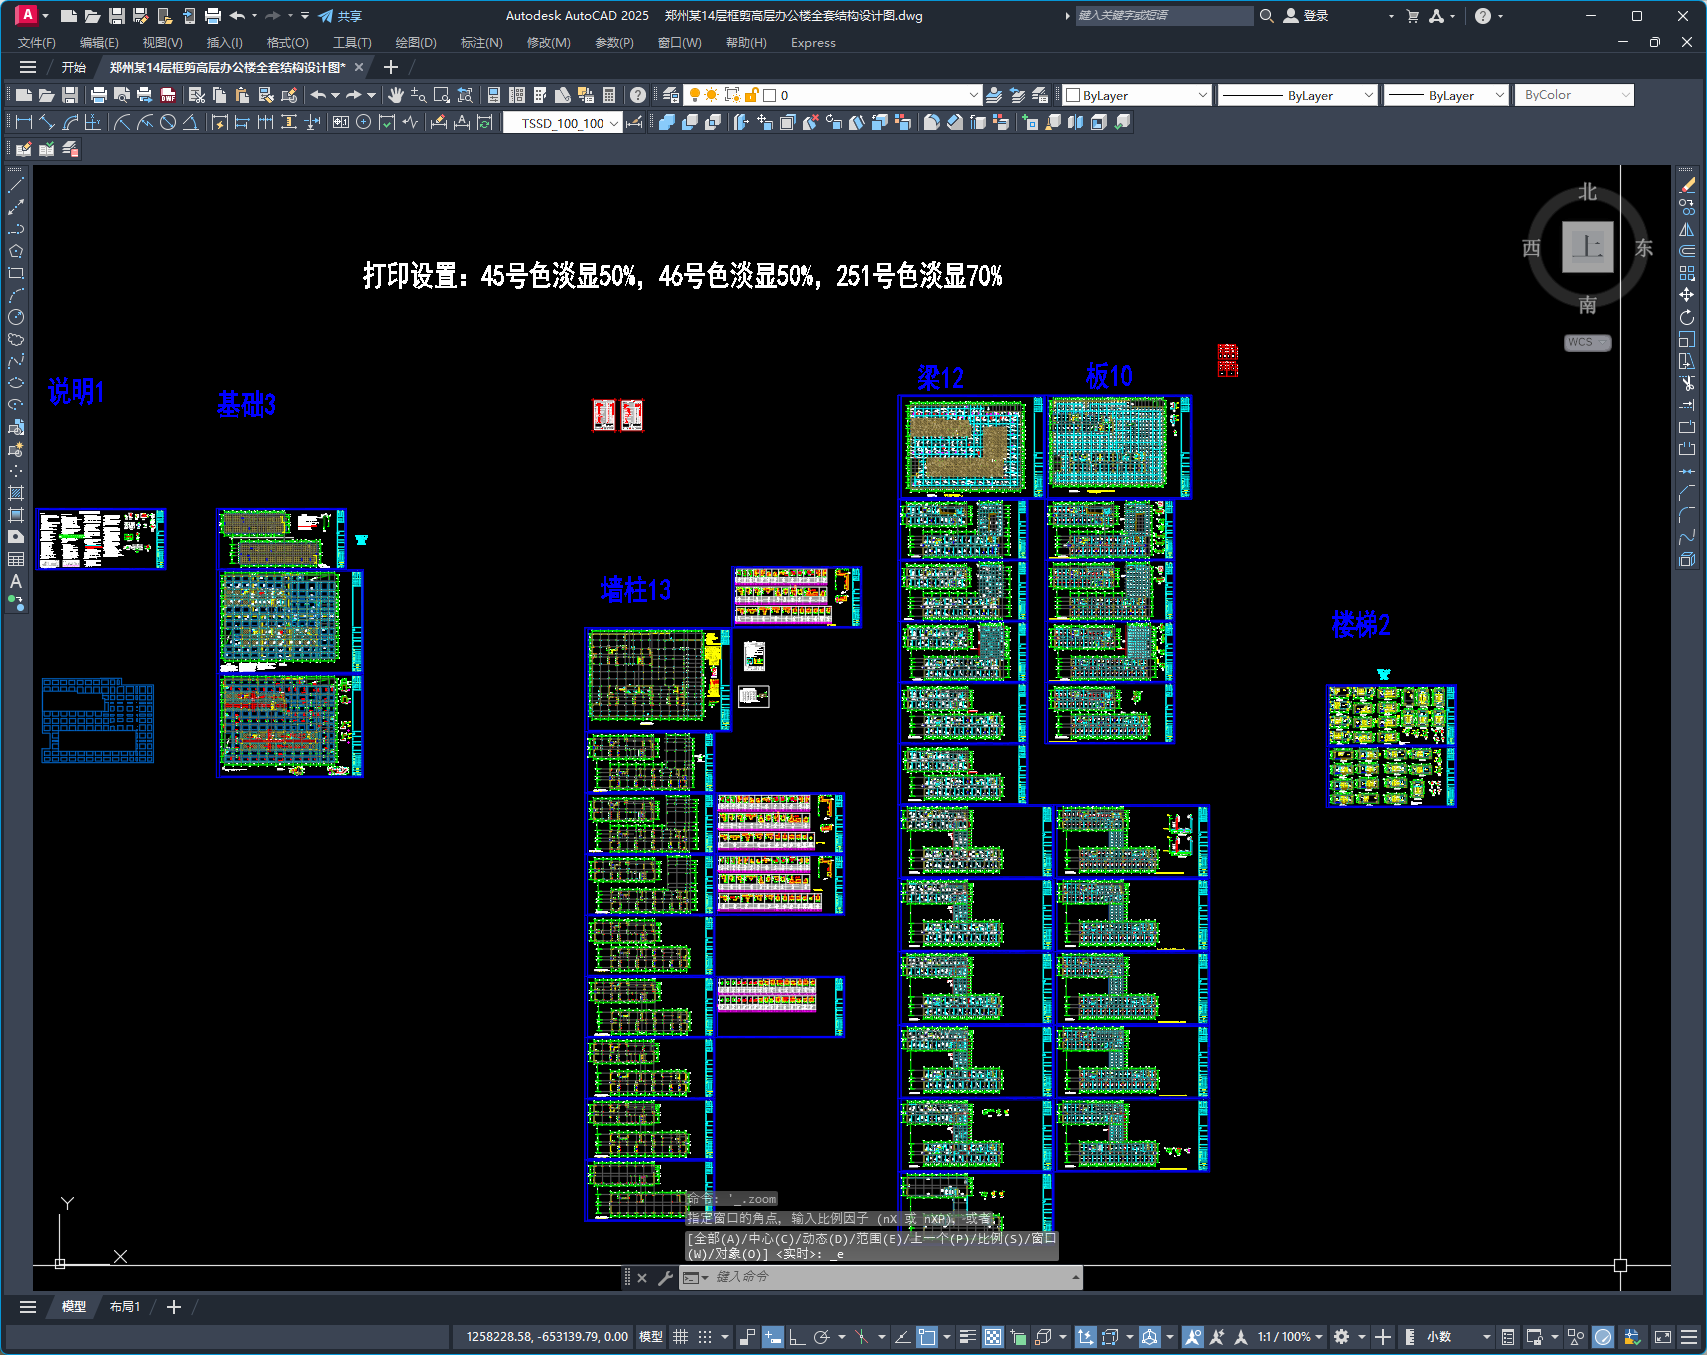Select the Rotate tool in modify toolbar
This screenshot has height=1355, width=1707.
tap(1687, 317)
